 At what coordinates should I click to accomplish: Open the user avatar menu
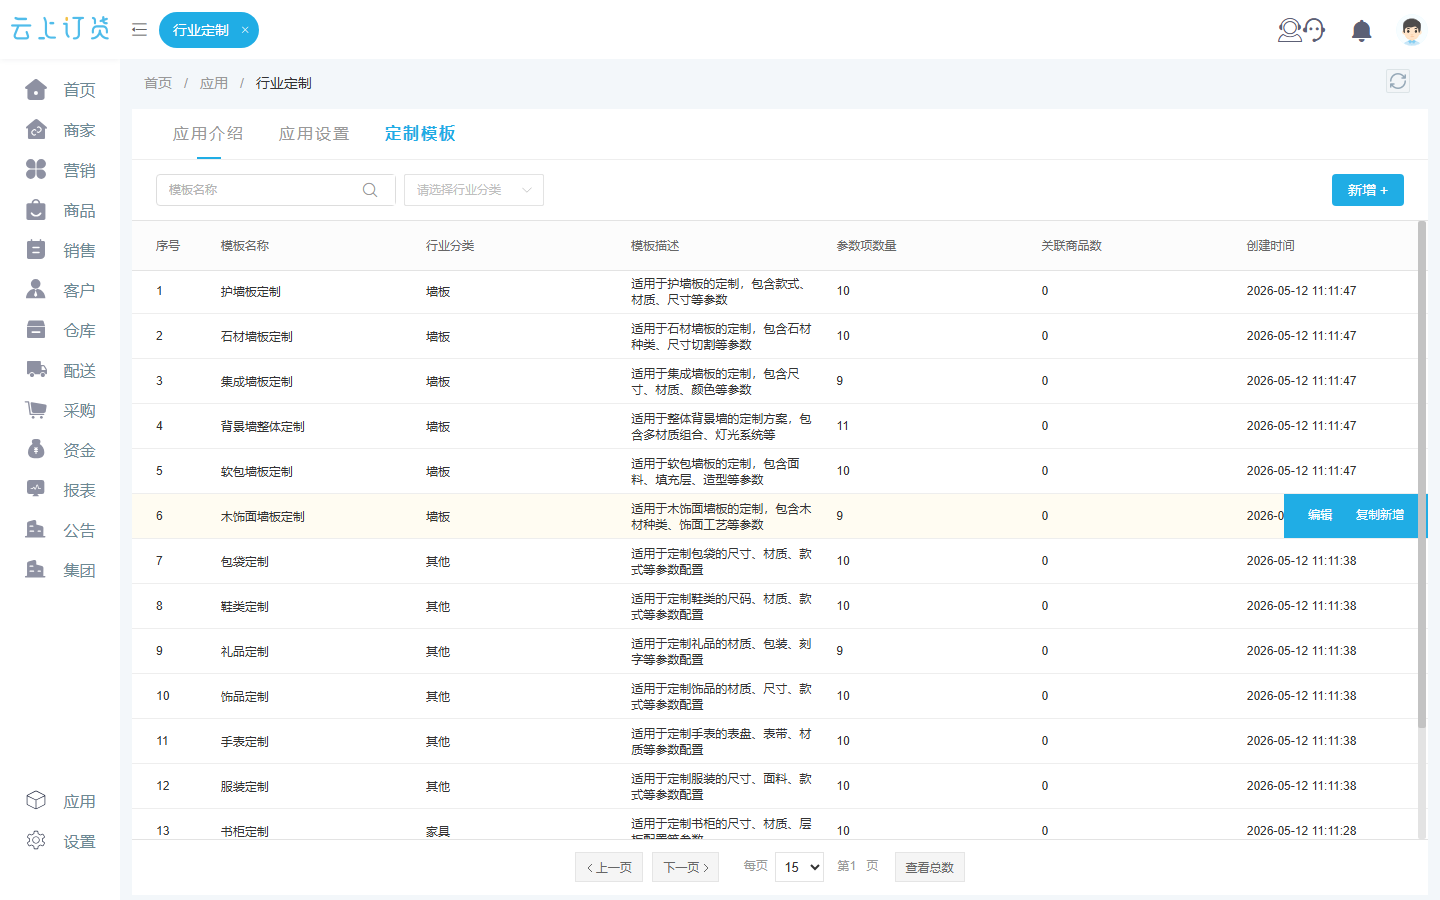[x=1412, y=30]
